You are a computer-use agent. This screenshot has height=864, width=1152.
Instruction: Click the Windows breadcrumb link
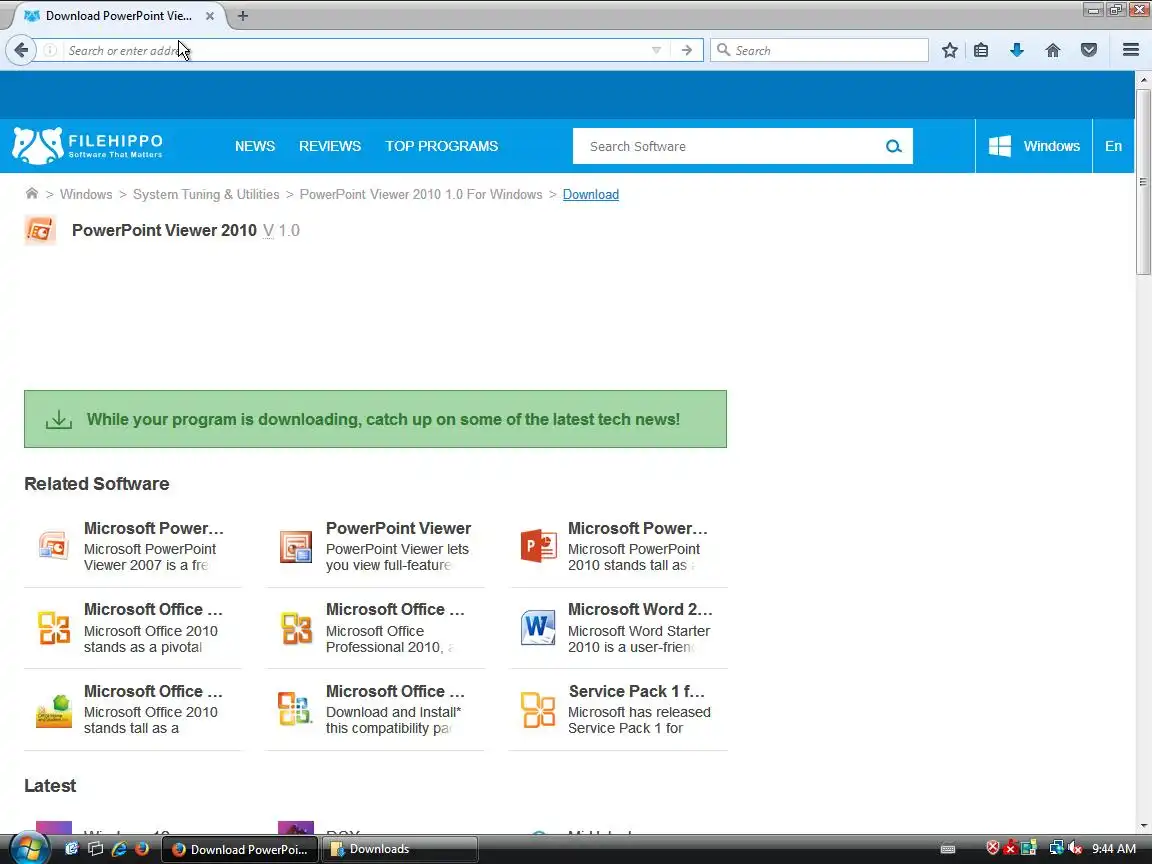[86, 194]
